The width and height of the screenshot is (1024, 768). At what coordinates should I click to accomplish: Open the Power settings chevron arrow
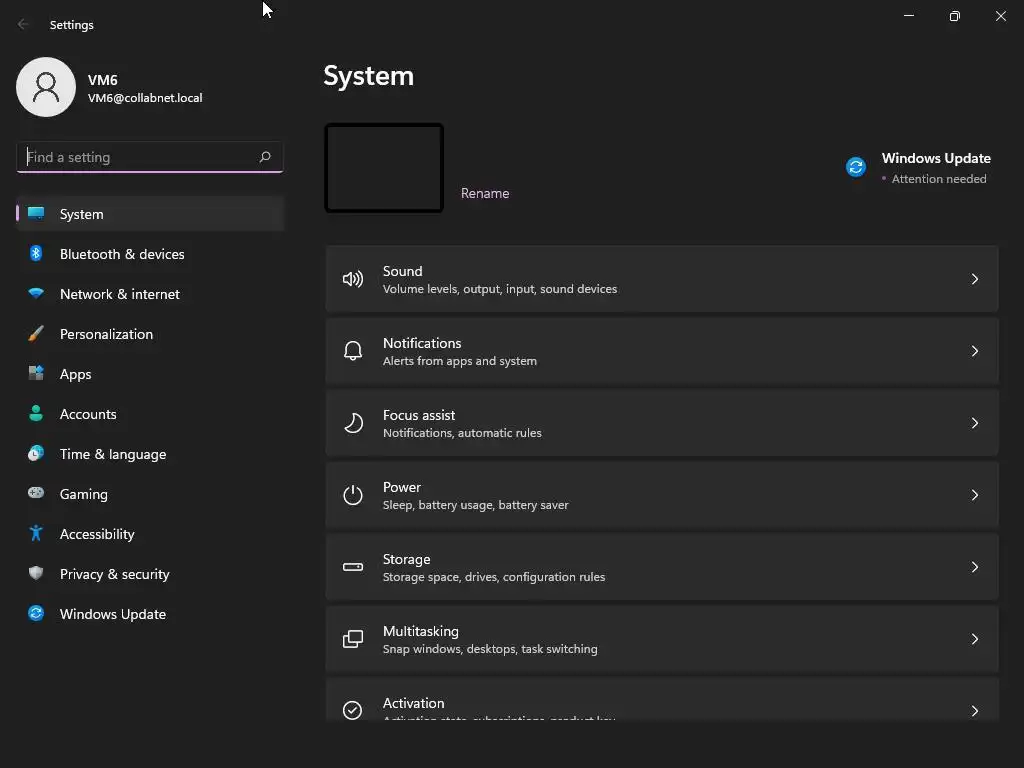(x=975, y=495)
